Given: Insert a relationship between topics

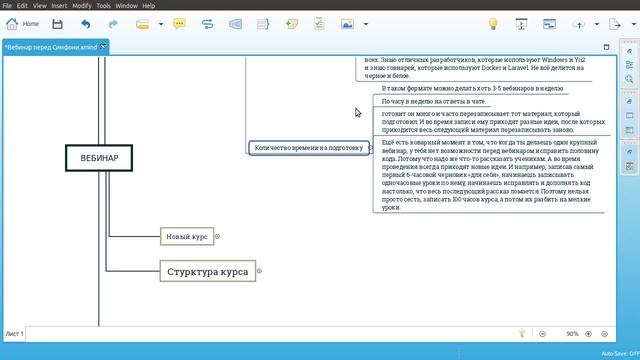Looking at the screenshot, I should coord(207,24).
